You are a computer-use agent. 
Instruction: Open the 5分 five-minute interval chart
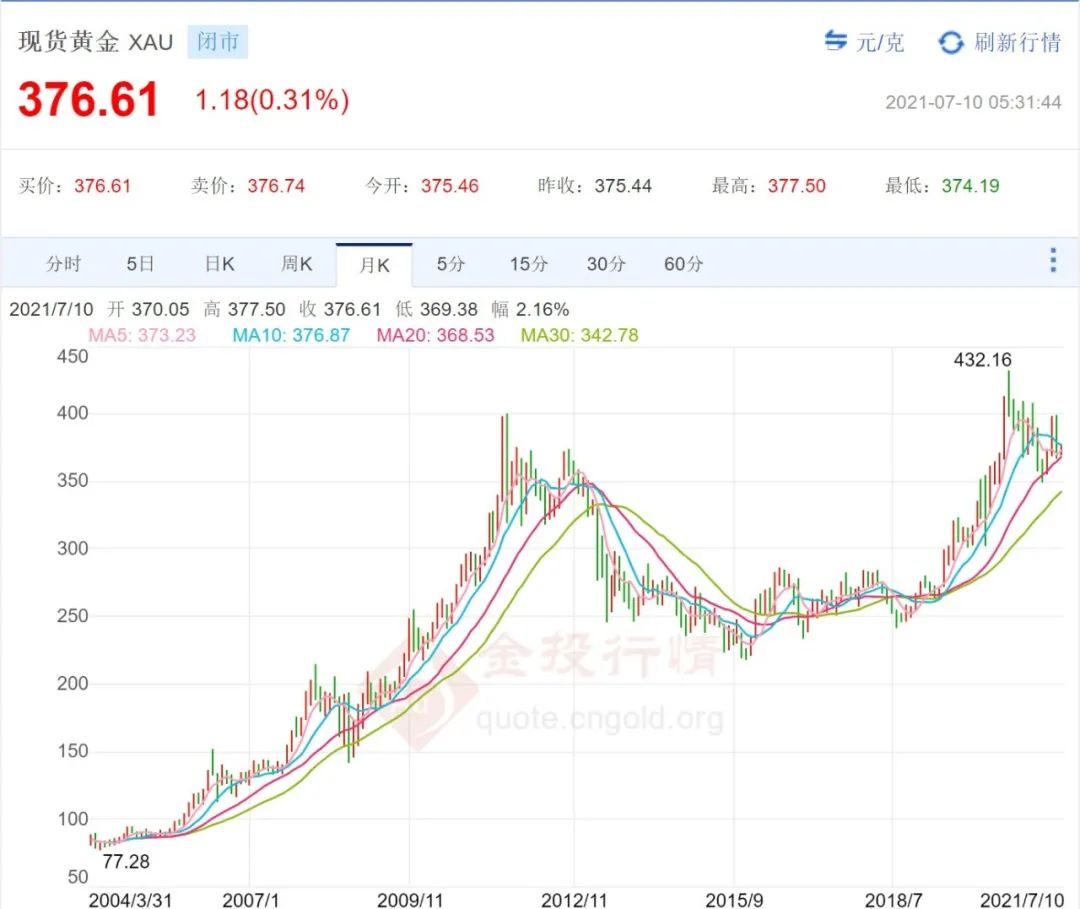pyautogui.click(x=451, y=263)
